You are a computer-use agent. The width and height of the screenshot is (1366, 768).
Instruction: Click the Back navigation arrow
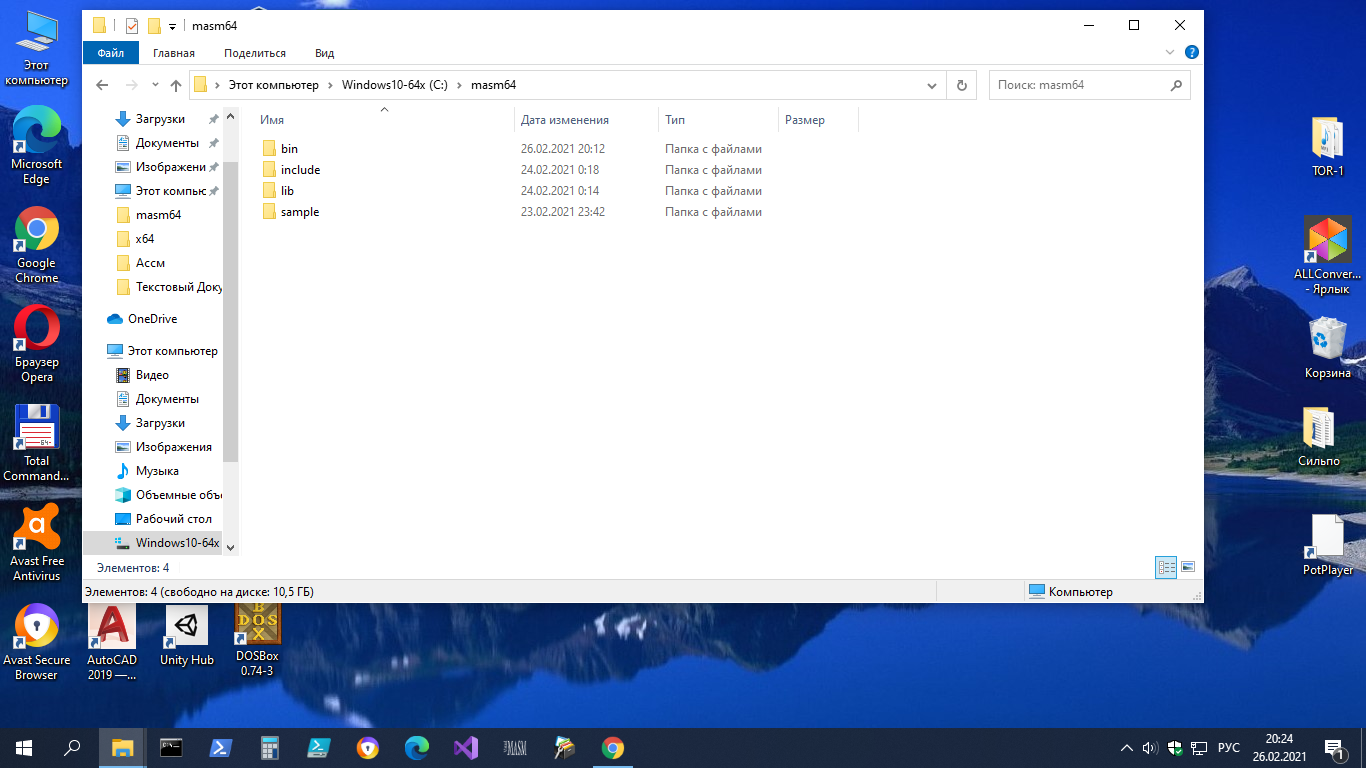click(x=102, y=85)
